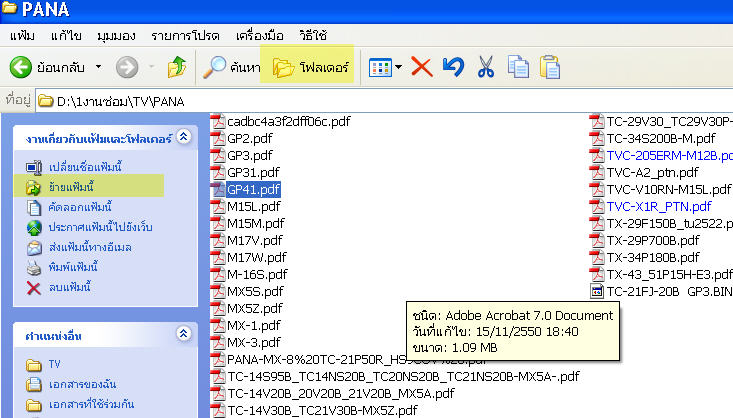Select file TX-29P700B.pdf

[653, 240]
